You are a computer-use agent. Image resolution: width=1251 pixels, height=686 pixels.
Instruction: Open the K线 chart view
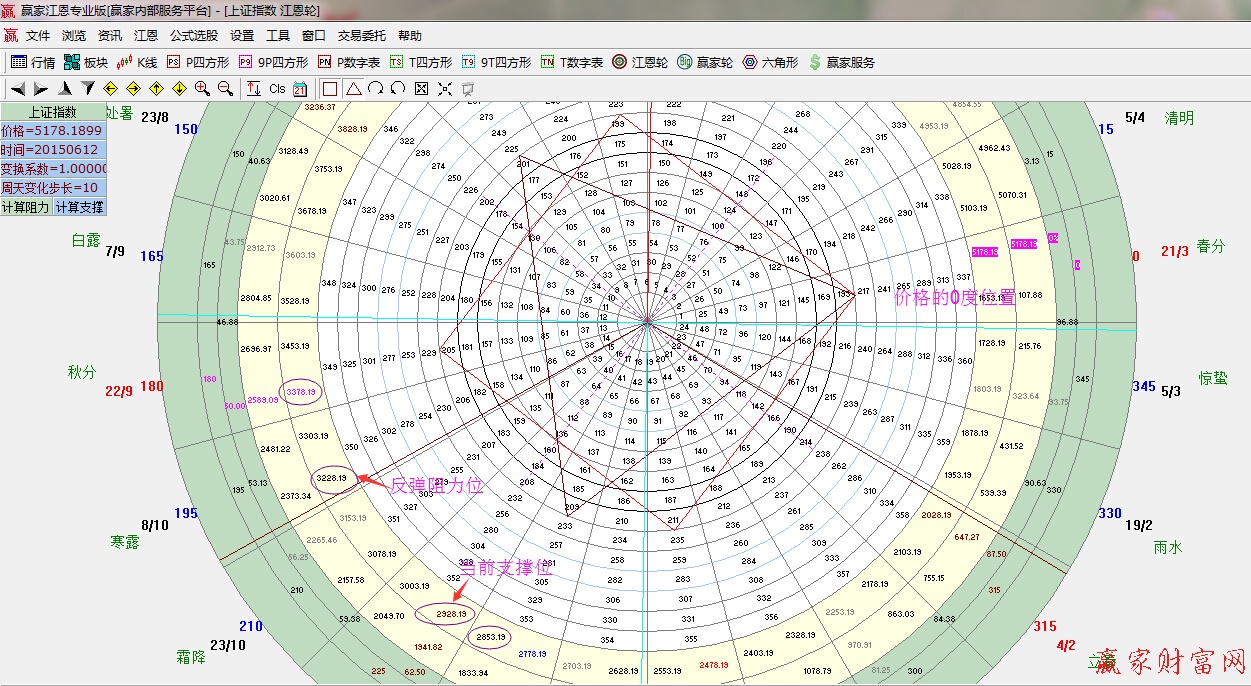click(137, 62)
